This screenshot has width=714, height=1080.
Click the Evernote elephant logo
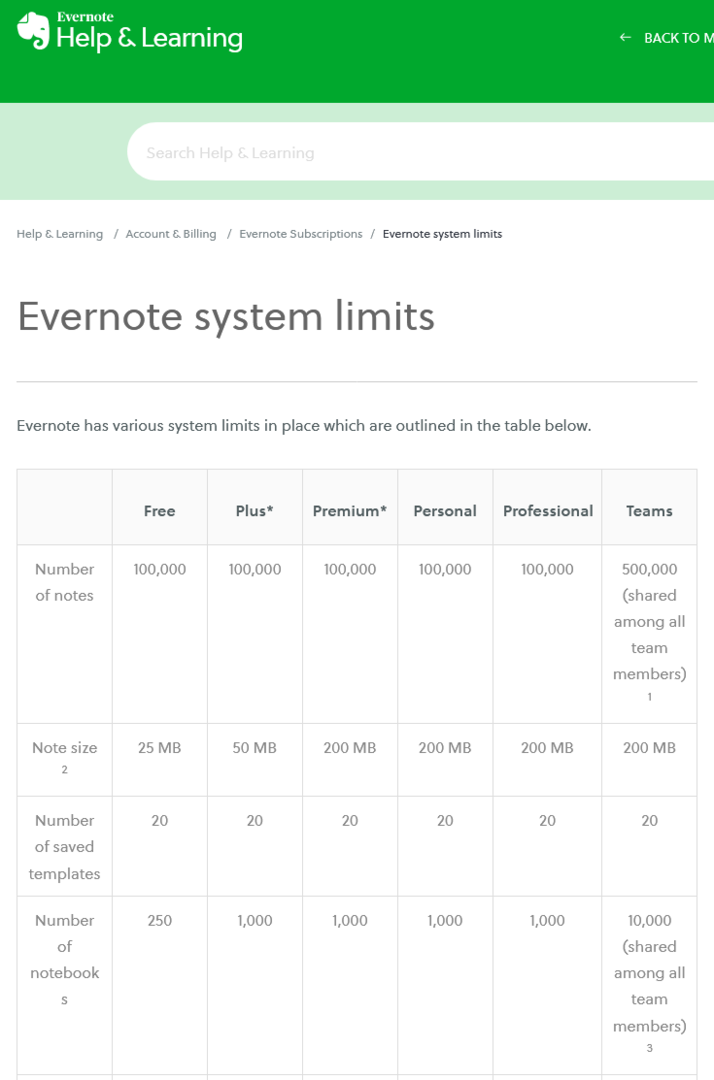(33, 31)
